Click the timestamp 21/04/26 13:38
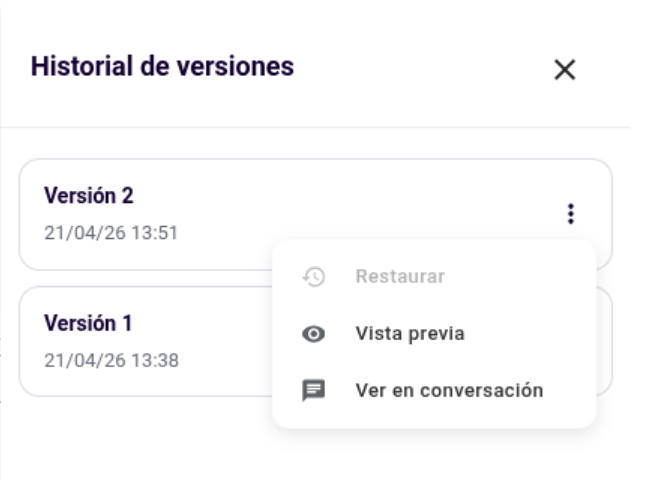The width and height of the screenshot is (668, 480). pos(111,361)
